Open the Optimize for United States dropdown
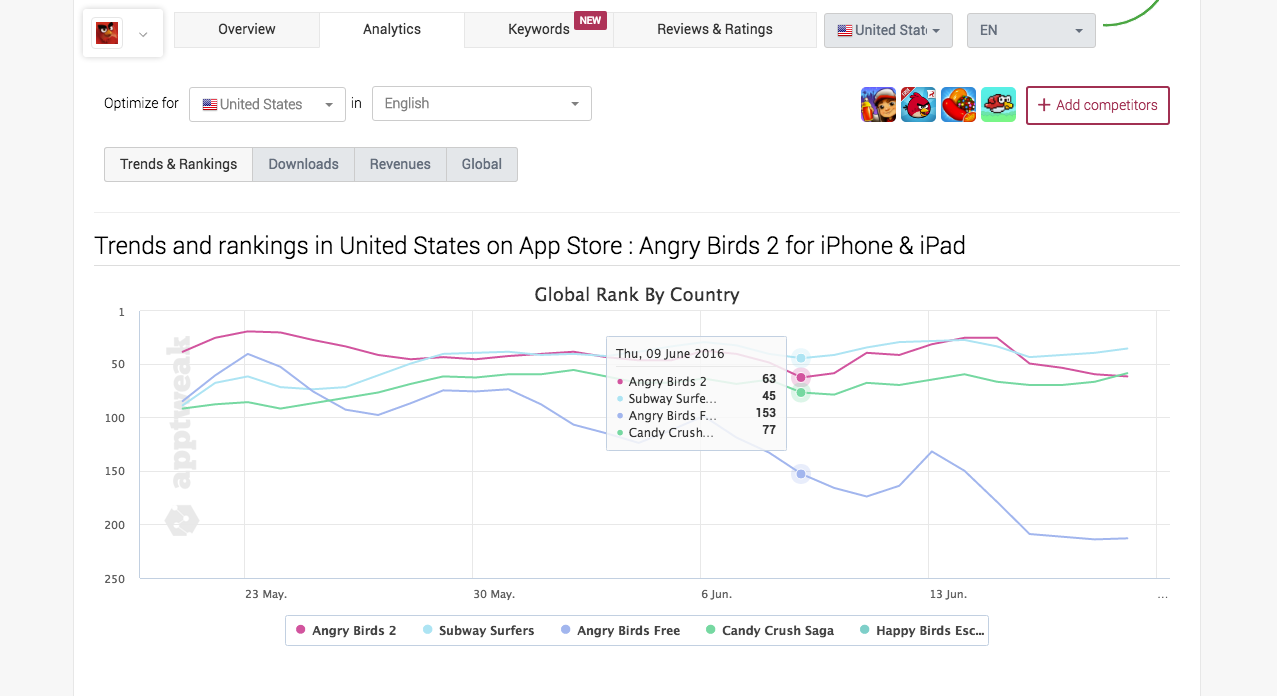The height and width of the screenshot is (696, 1277). (x=267, y=104)
